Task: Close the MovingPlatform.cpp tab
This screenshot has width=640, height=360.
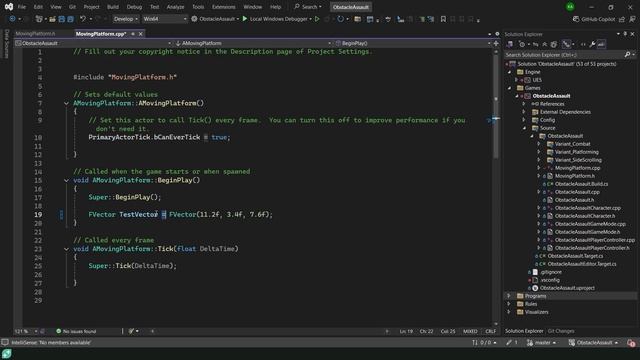Action: [x=140, y=34]
